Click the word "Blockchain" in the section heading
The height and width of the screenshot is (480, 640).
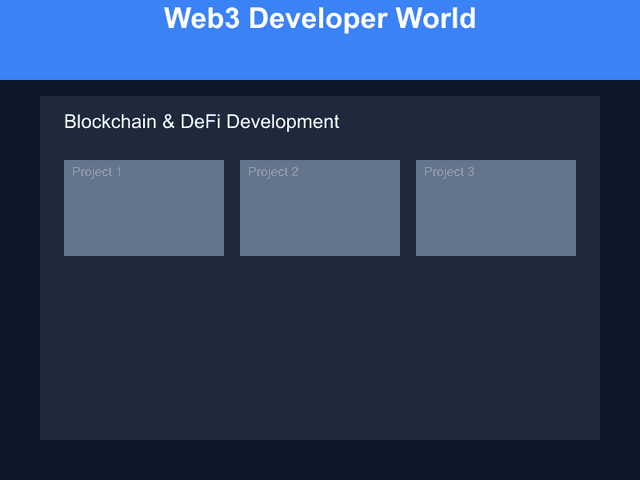(110, 122)
